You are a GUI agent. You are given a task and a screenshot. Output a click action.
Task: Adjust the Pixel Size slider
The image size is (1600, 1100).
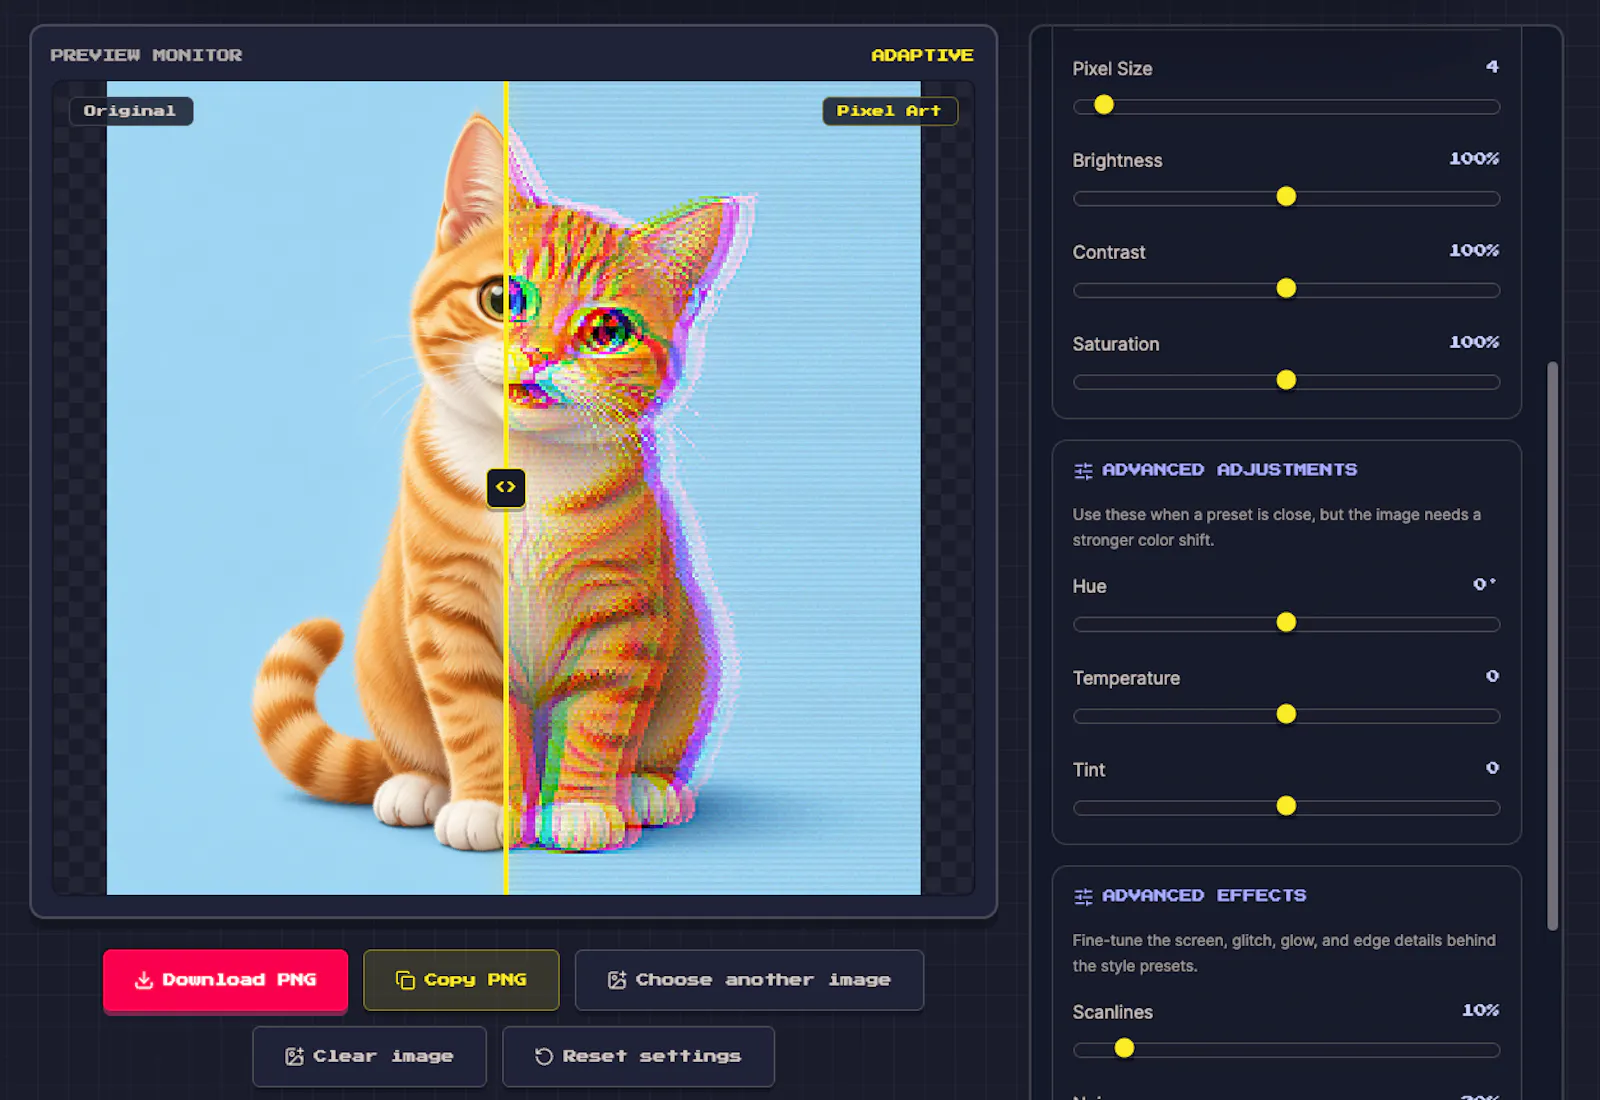(x=1286, y=106)
